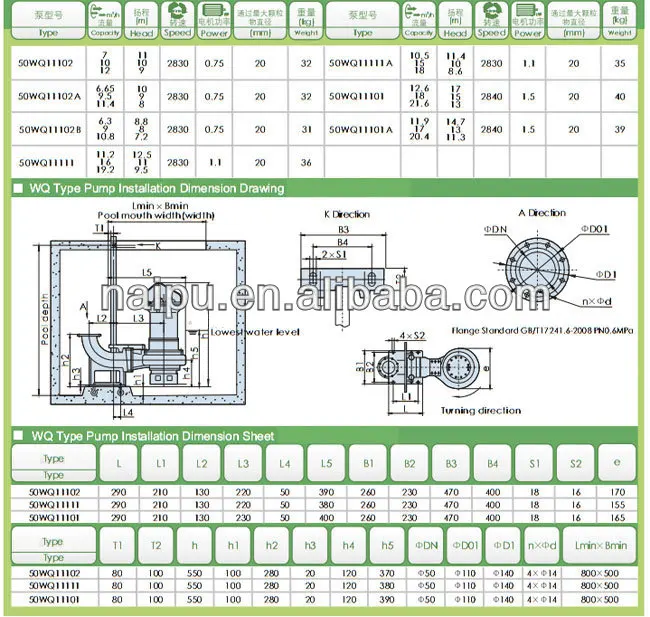The height and width of the screenshot is (617, 650).
Task: Click the n×Φd header cell in the dimension sheet
Action: [x=542, y=545]
